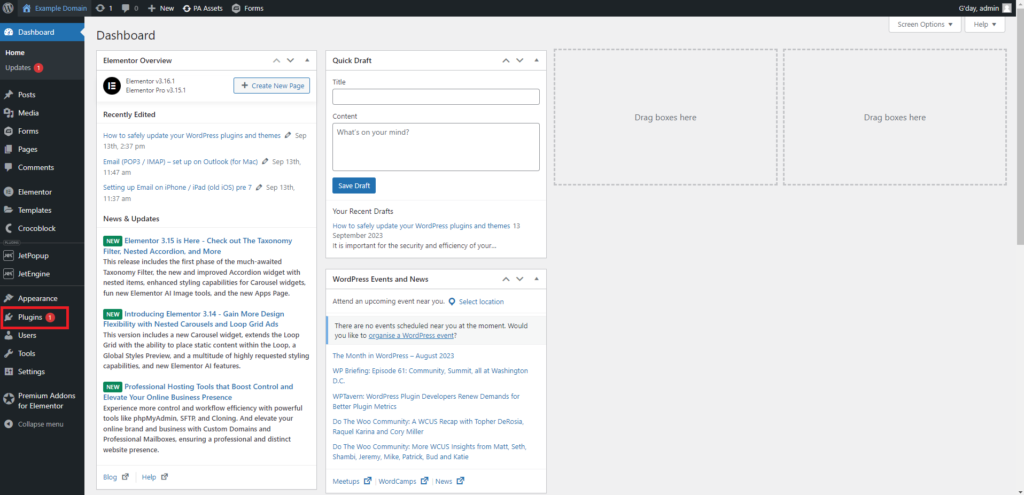
Task: Open Settings in the sidebar
Action: pyautogui.click(x=42, y=372)
